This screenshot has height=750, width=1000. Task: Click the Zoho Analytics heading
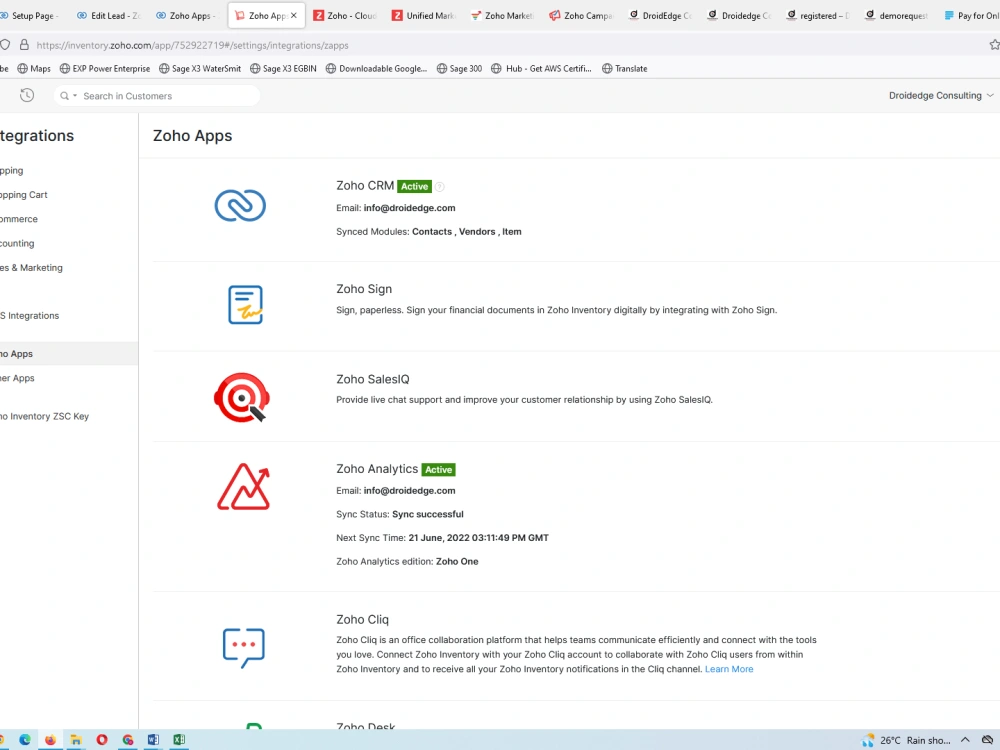tap(377, 469)
